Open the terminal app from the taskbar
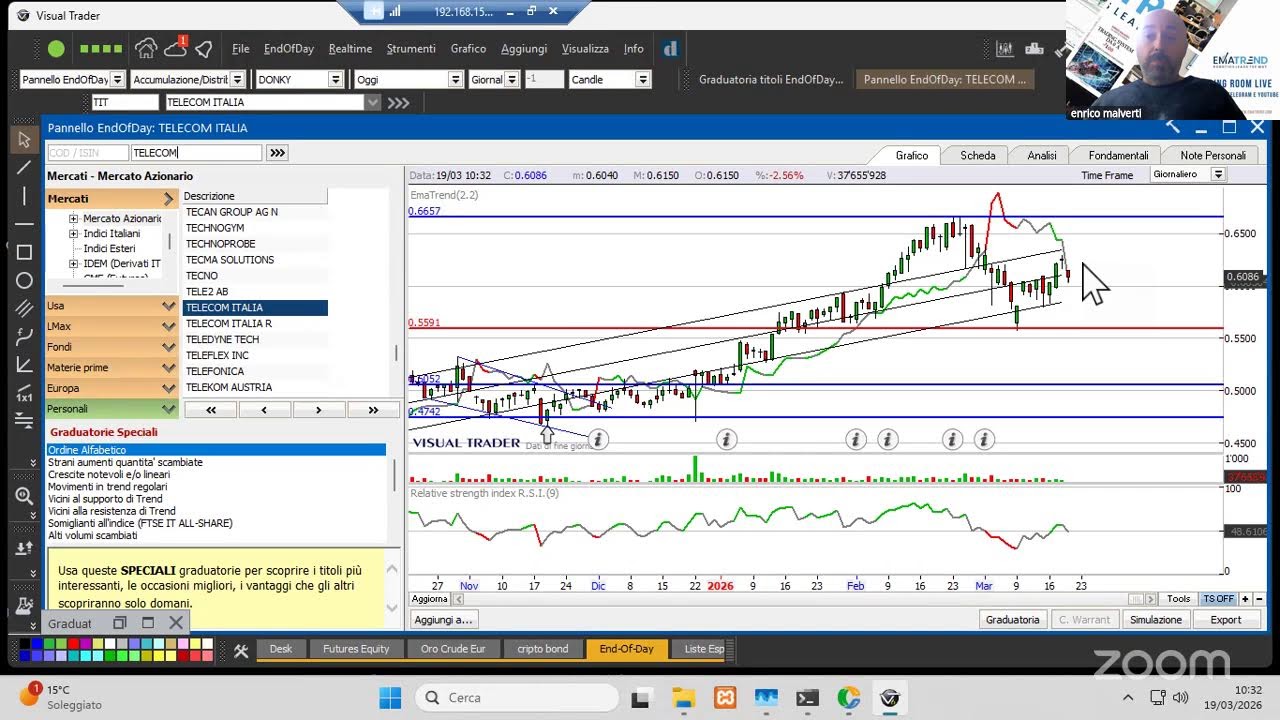1280x720 pixels. tap(807, 697)
